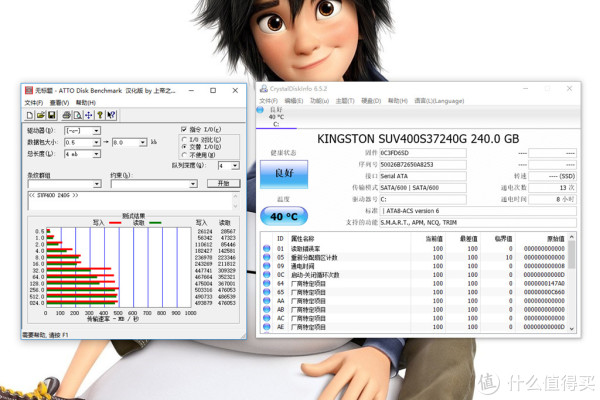Open 文件(F) menu in CrystalDiskInfo
This screenshot has width=600, height=400.
269,101
